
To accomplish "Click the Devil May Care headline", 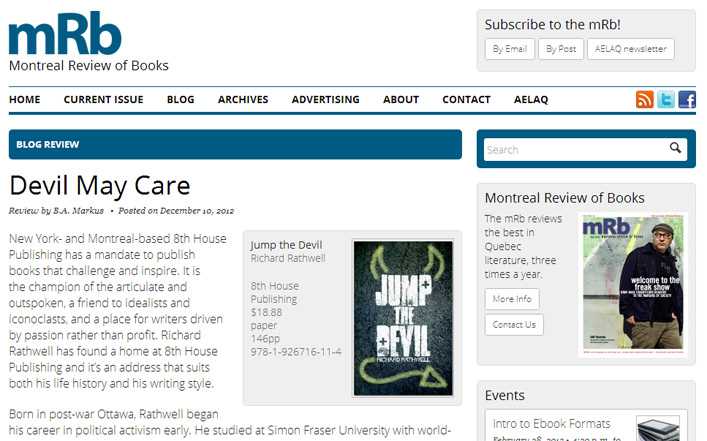I will (100, 186).
